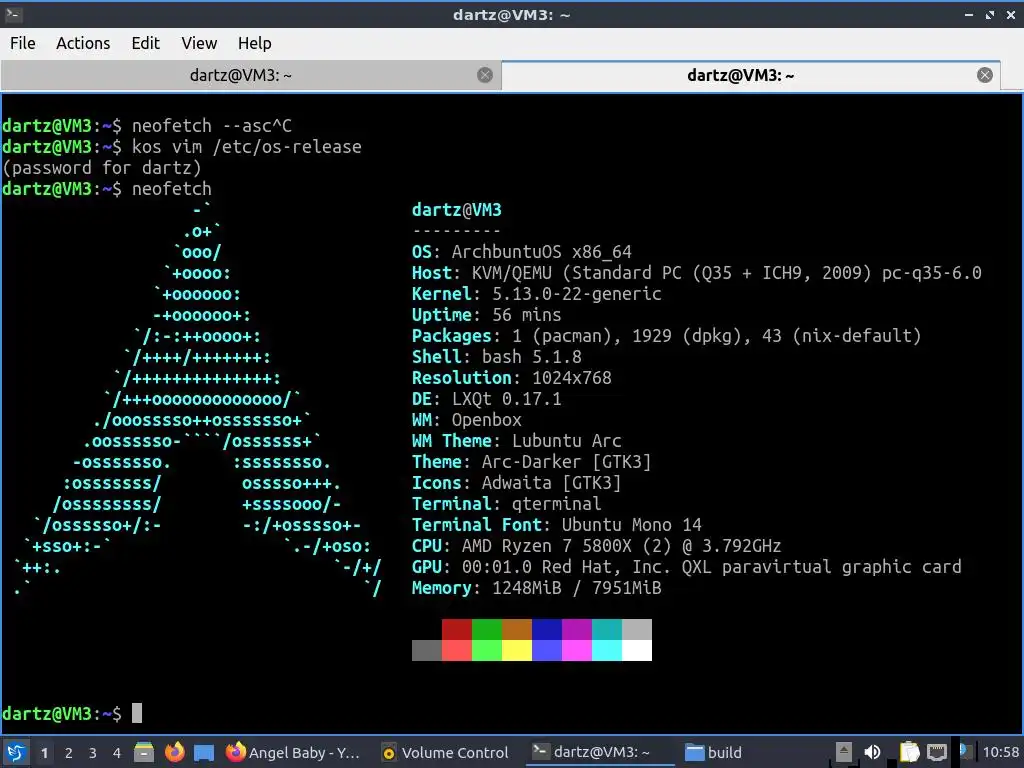Switch to virtual desktop 2
Screen dimensions: 1024x768
click(69, 753)
